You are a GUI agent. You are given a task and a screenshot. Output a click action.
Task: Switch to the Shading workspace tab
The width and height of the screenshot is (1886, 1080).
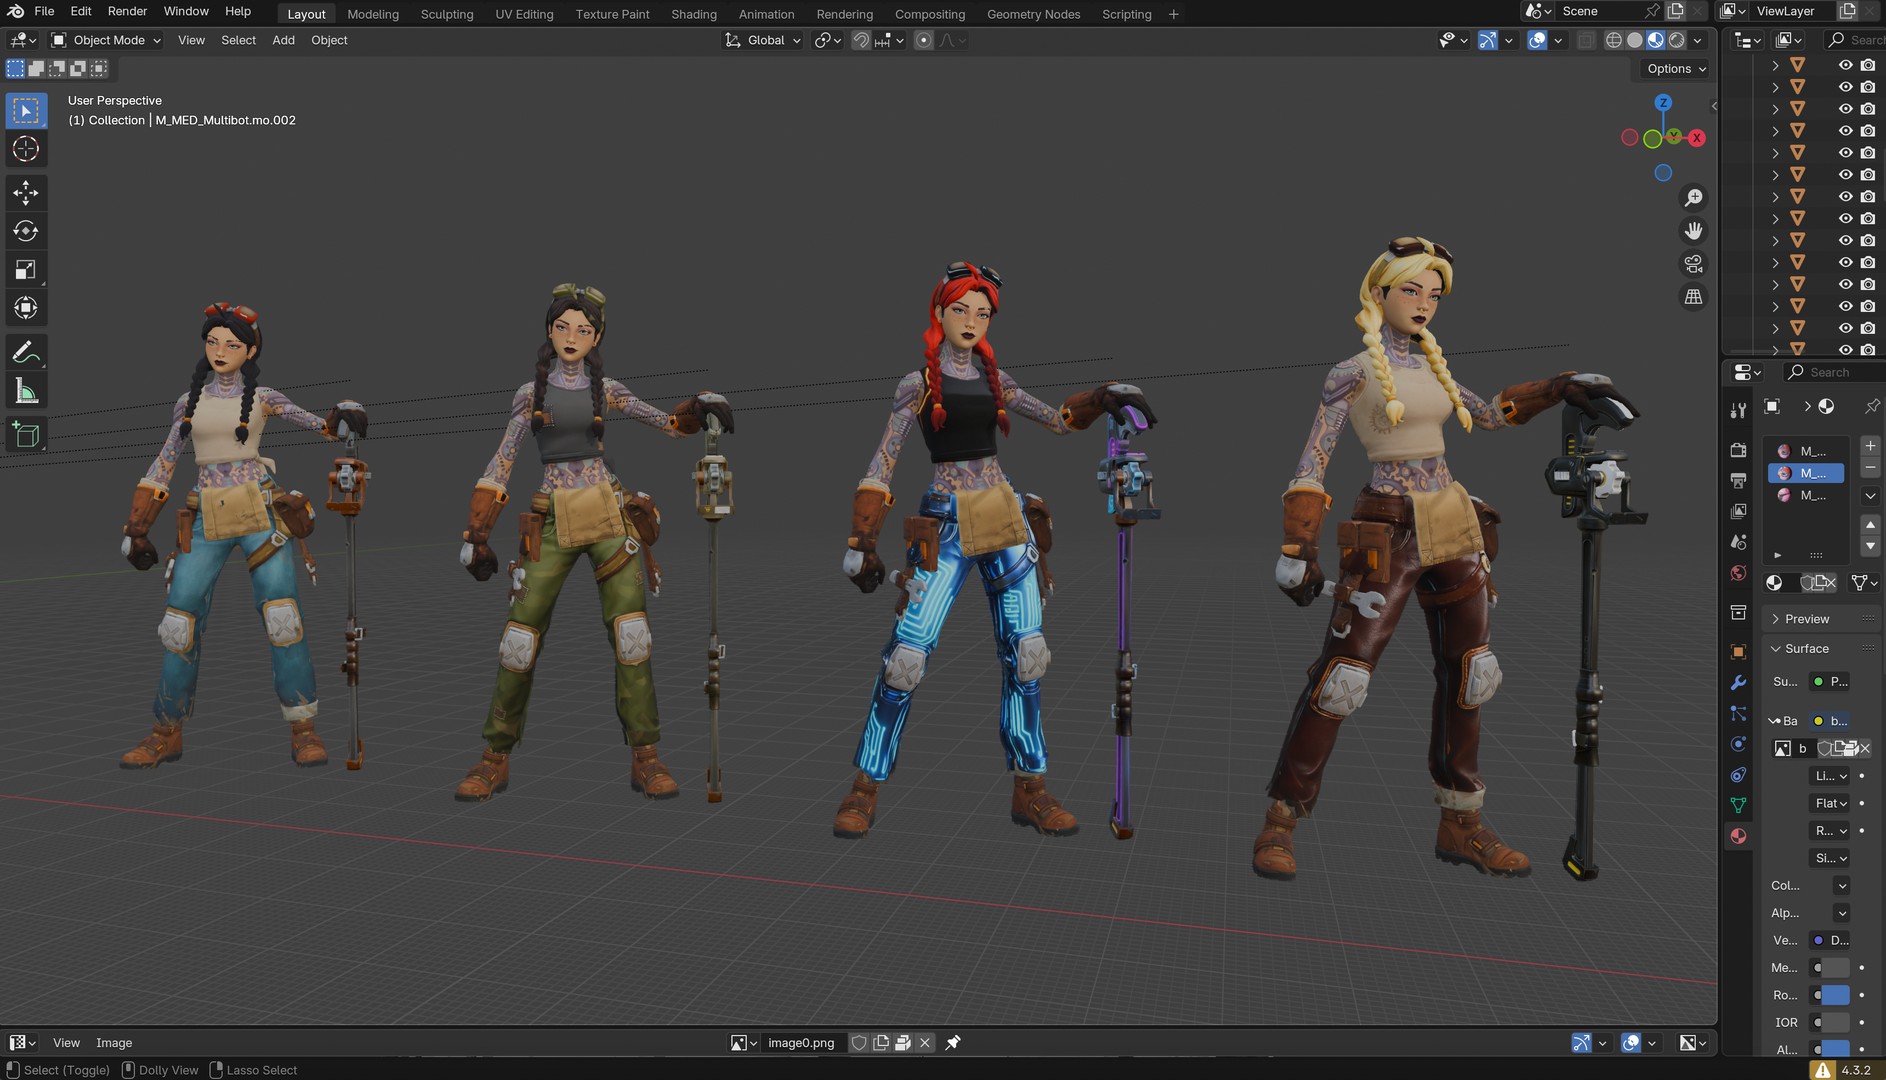pos(694,14)
